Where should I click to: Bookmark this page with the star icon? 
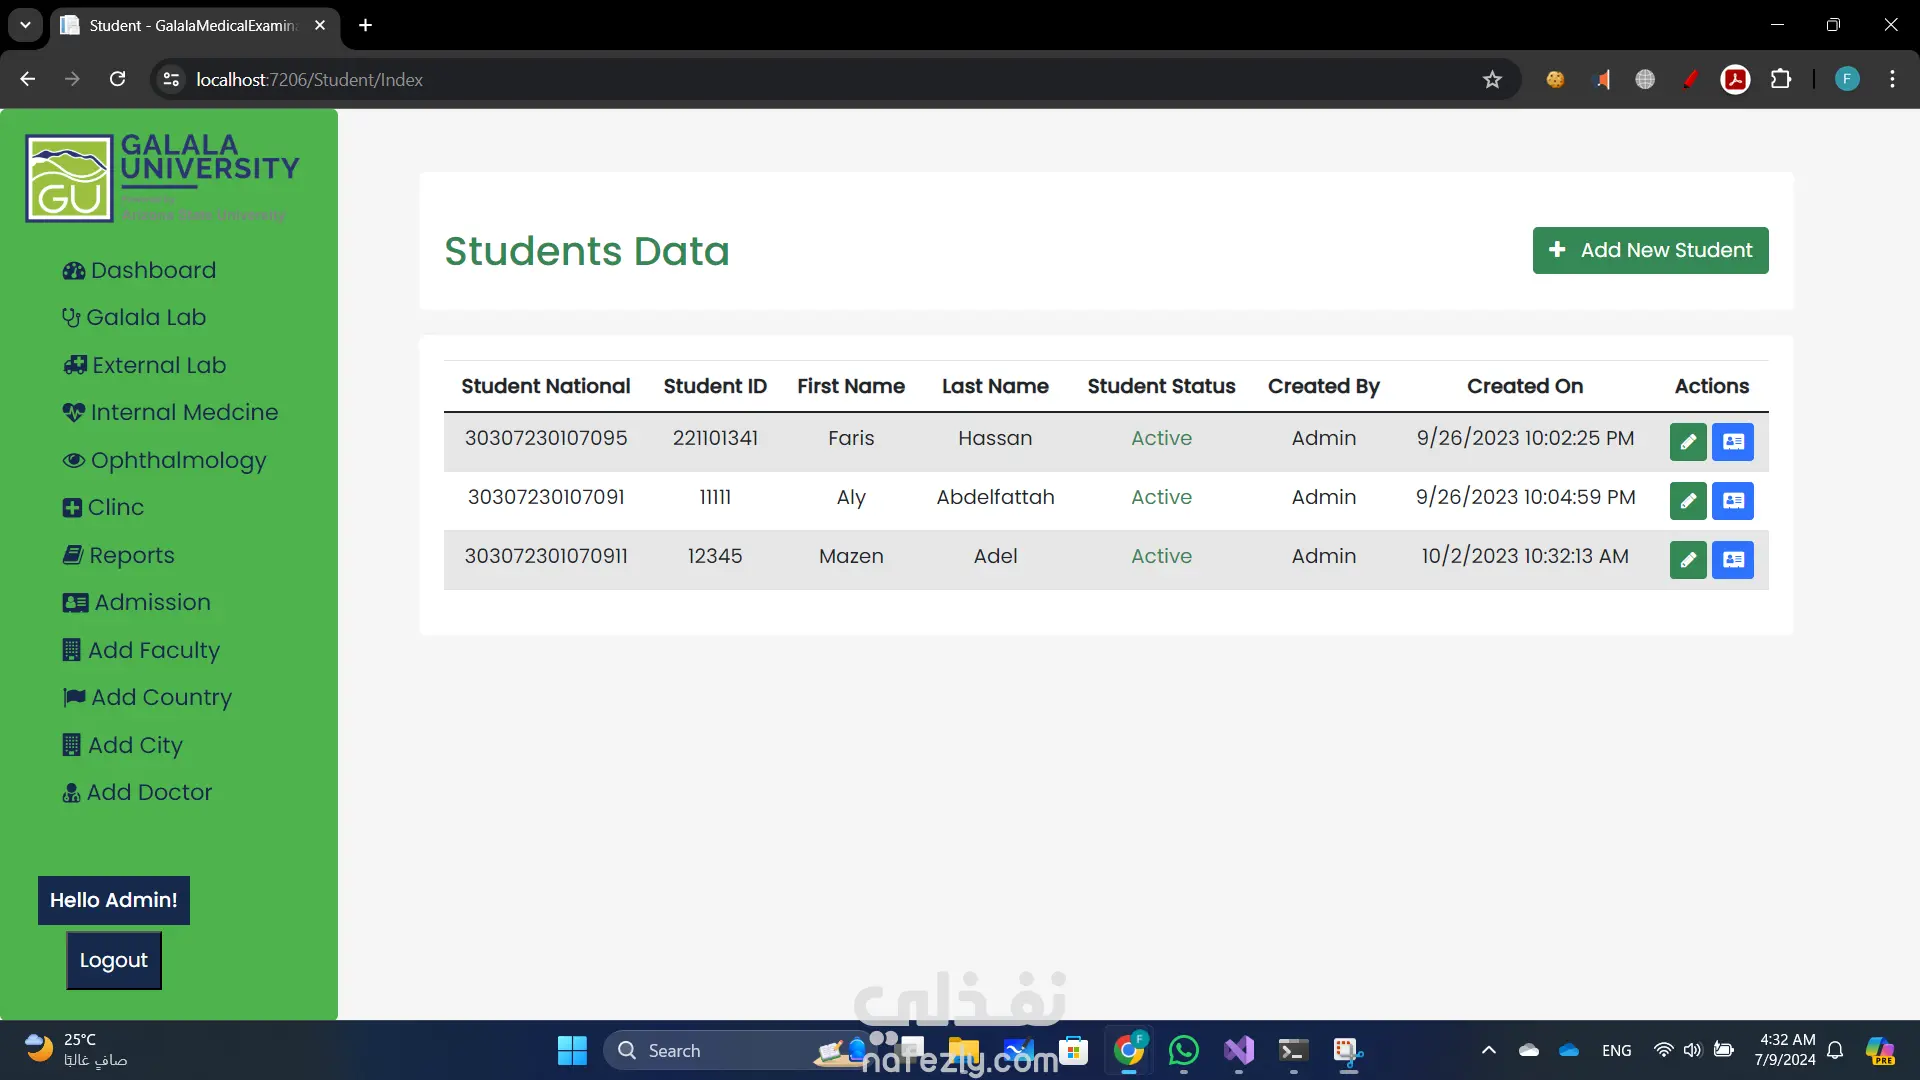(x=1492, y=80)
